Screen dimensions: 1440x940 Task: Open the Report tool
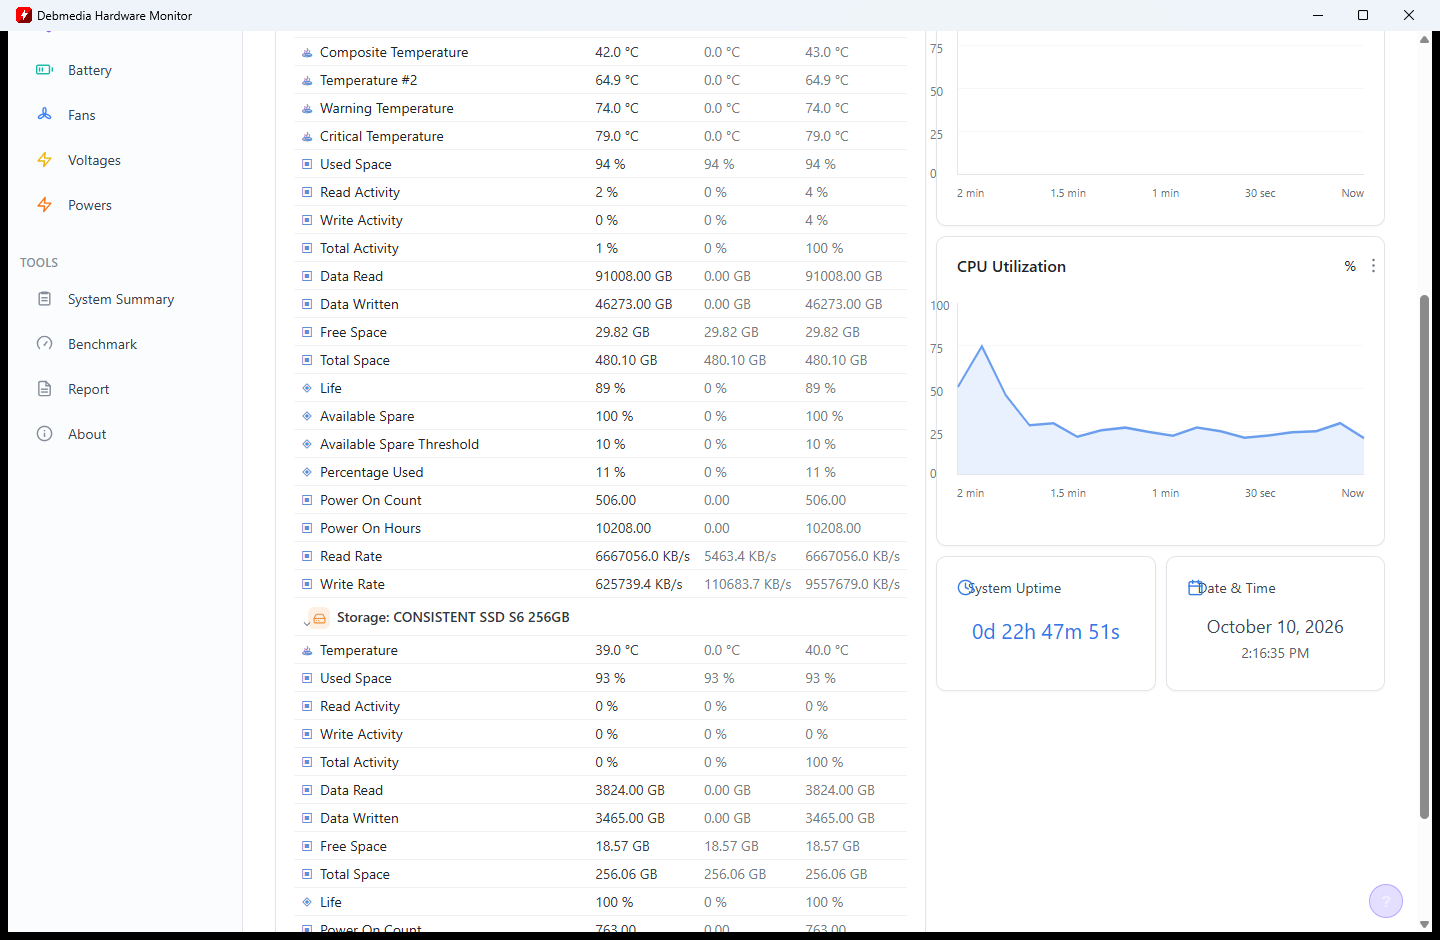[89, 389]
